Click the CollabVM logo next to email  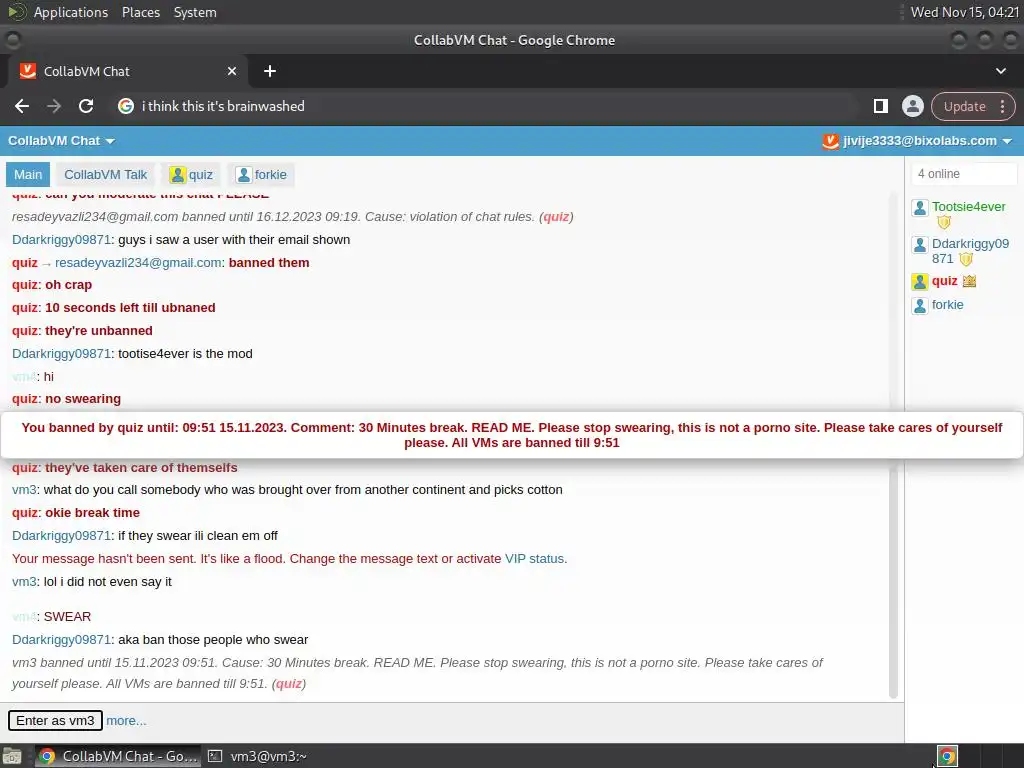click(830, 141)
